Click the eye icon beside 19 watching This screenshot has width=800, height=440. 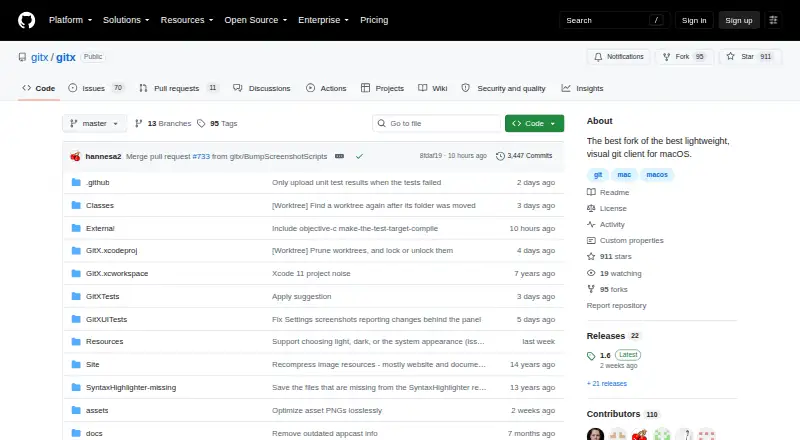[591, 273]
